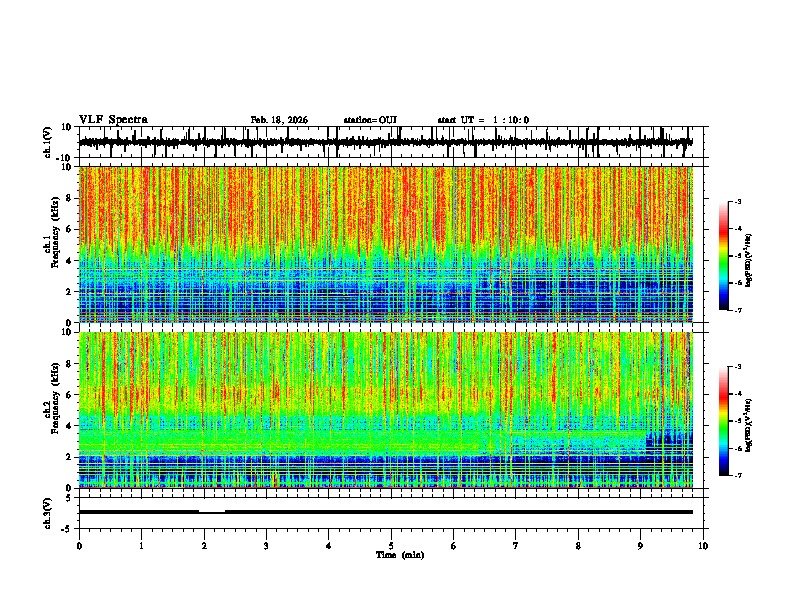The height and width of the screenshot is (612, 792).
Task: Click the "-4" label on ch.2 color bar
Action: [737, 394]
